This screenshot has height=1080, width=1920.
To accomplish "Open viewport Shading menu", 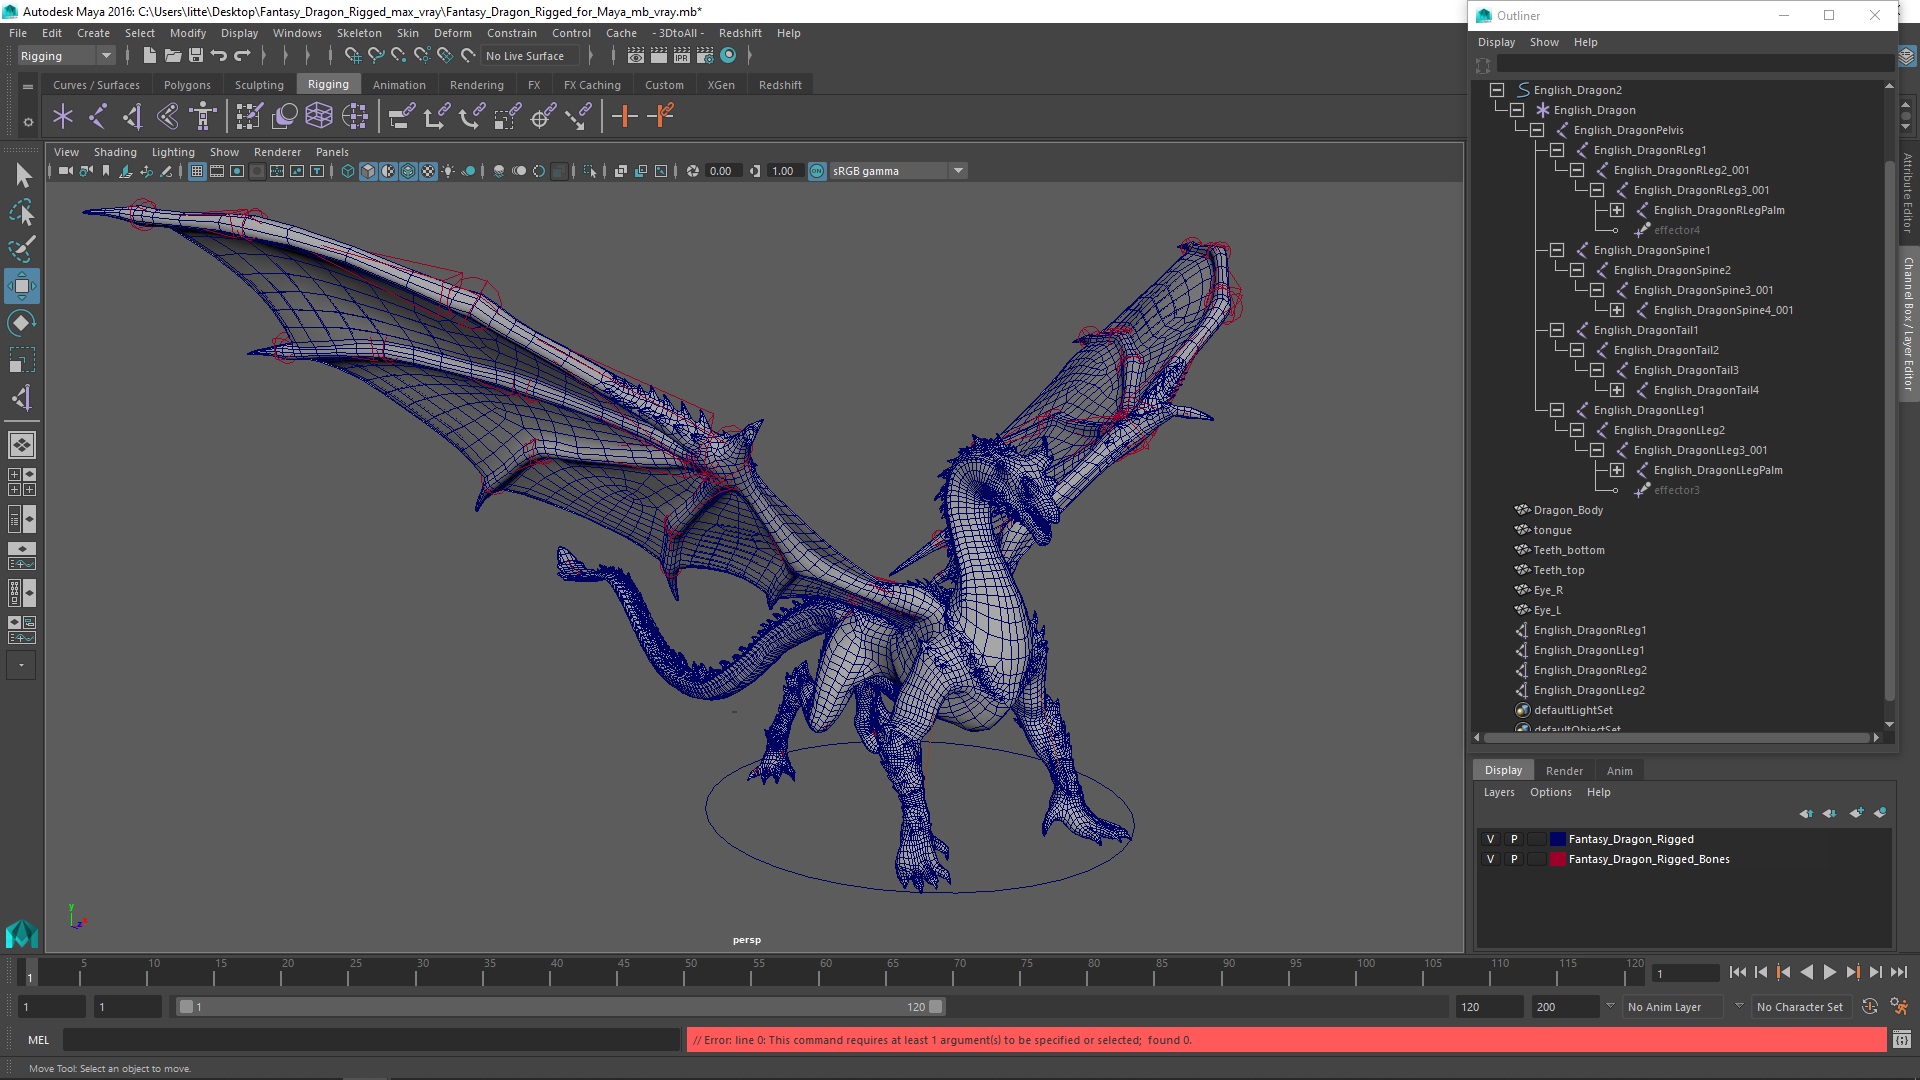I will (115, 152).
